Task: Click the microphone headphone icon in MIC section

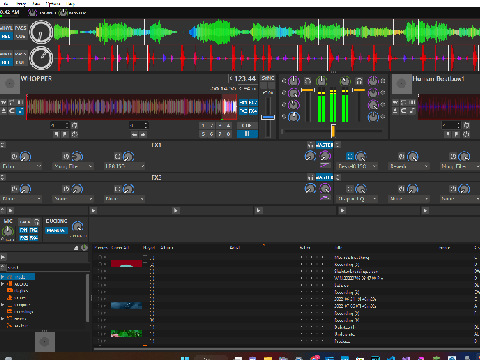Action: point(37,221)
